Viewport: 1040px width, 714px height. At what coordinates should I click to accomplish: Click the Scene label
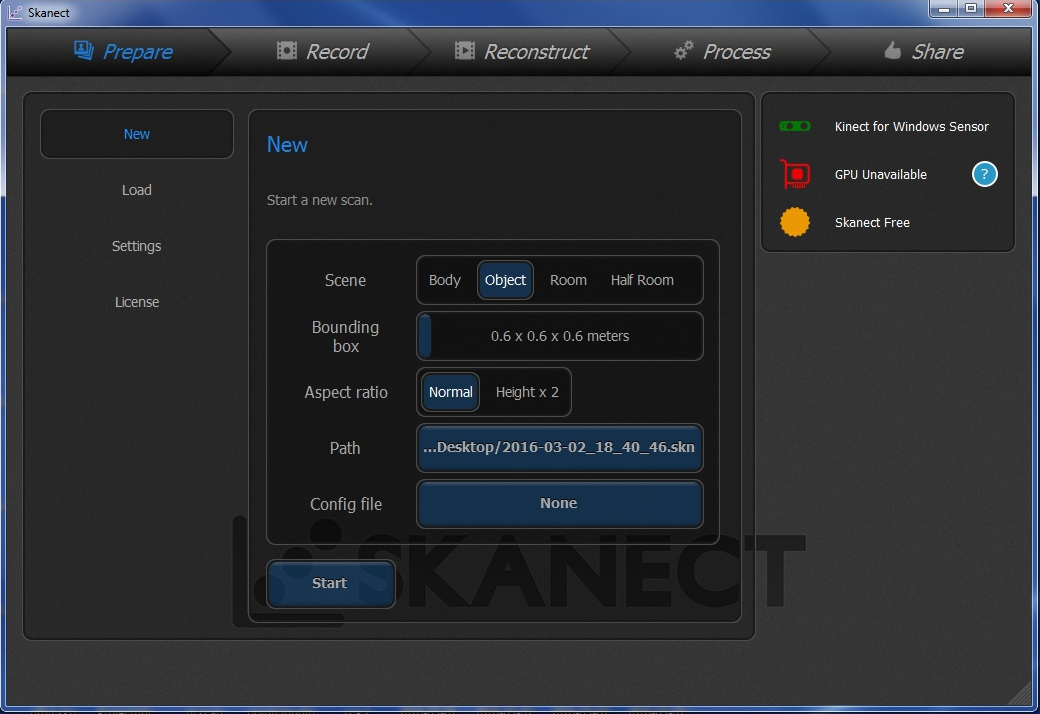[x=345, y=280]
